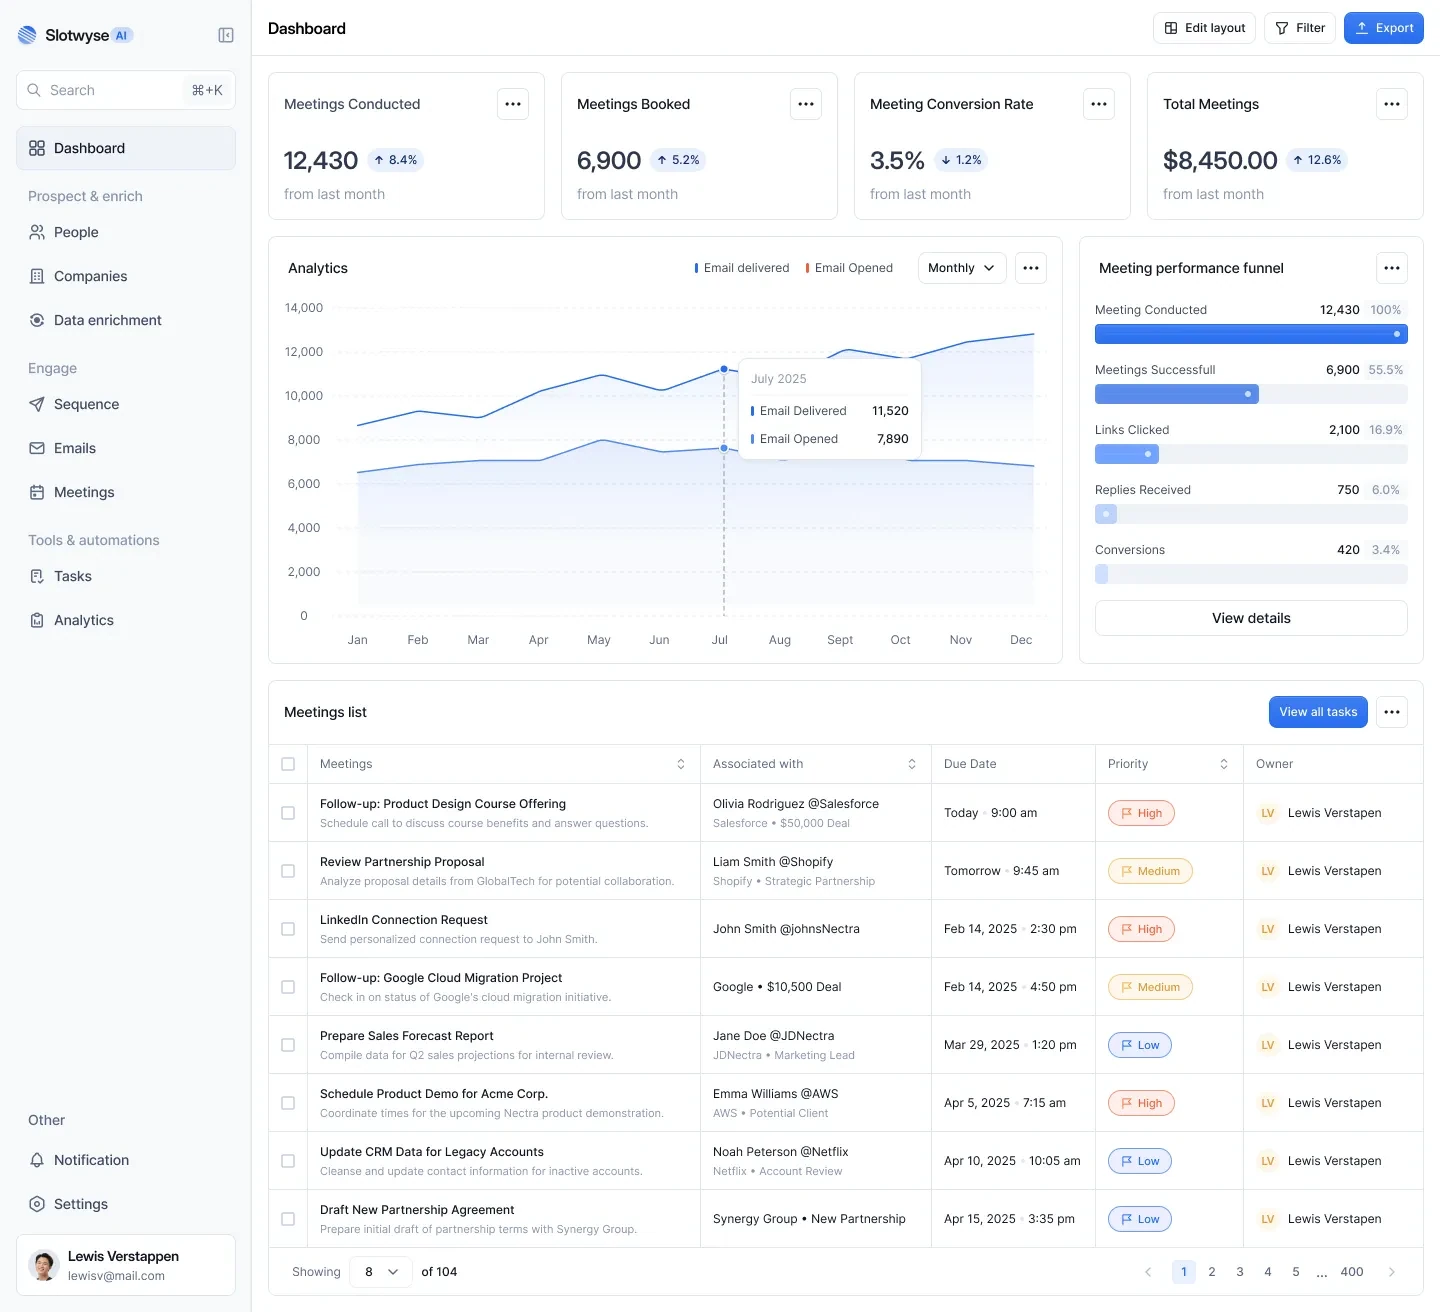Click the View all tasks button

pos(1318,712)
